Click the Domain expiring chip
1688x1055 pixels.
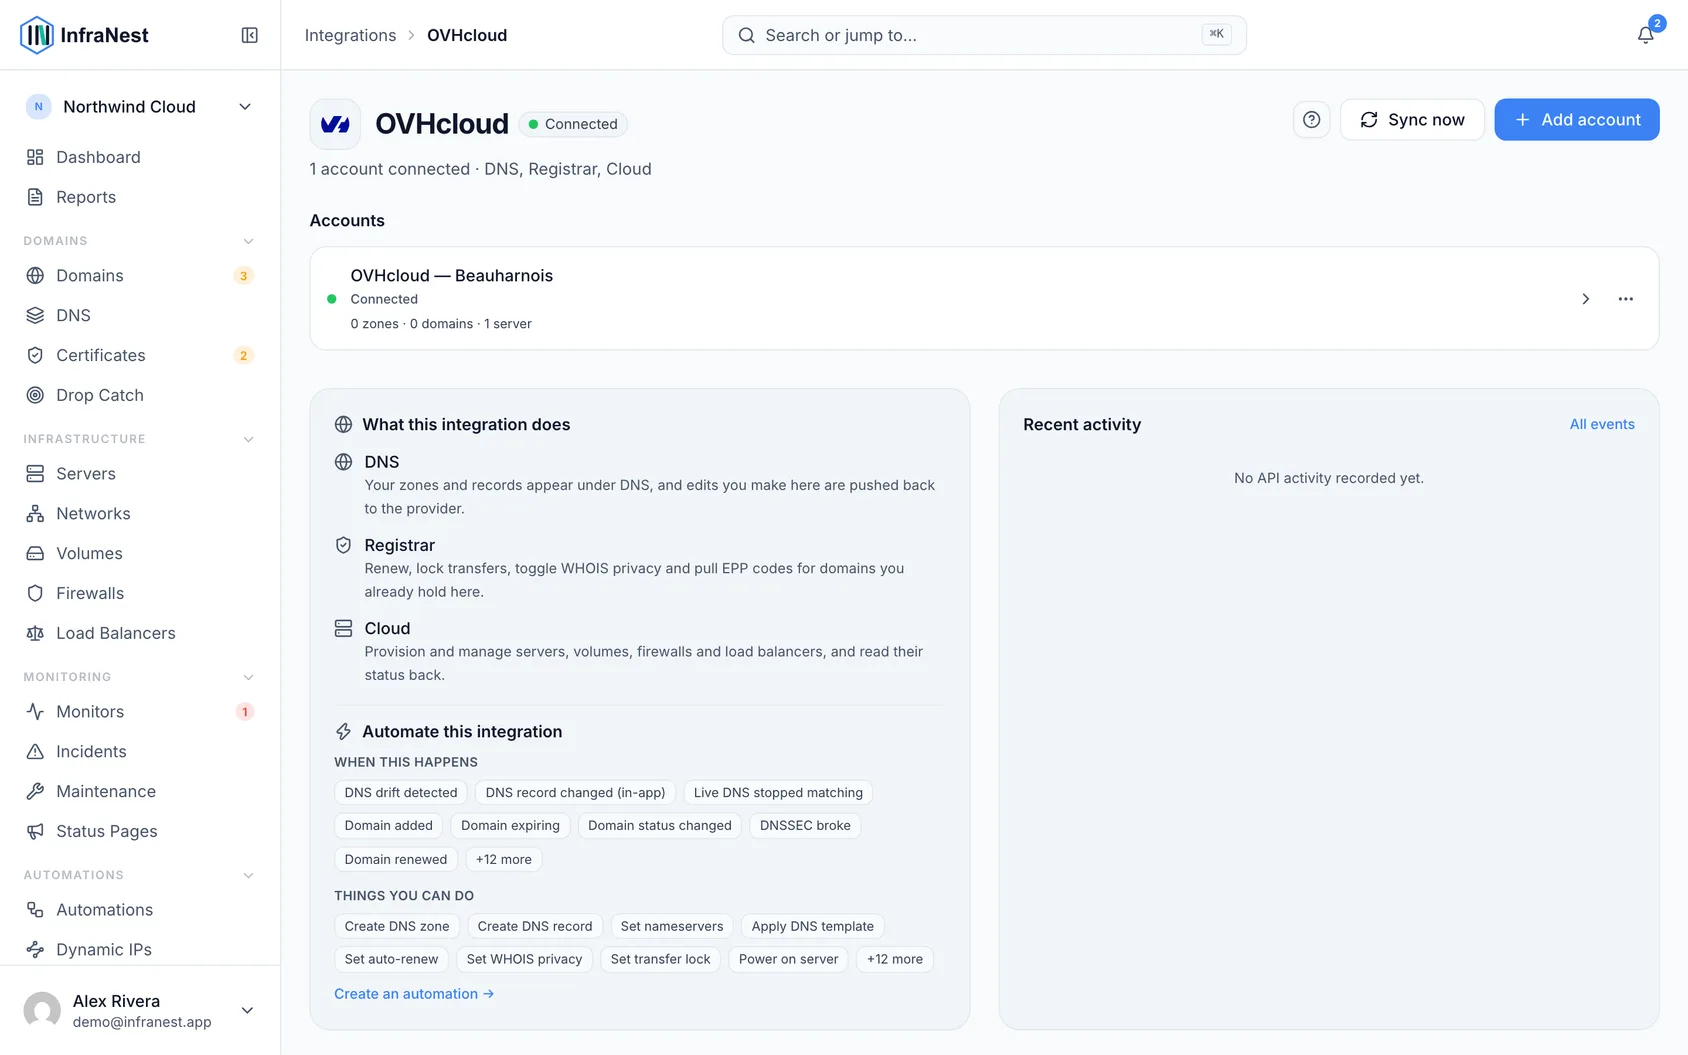(x=510, y=826)
